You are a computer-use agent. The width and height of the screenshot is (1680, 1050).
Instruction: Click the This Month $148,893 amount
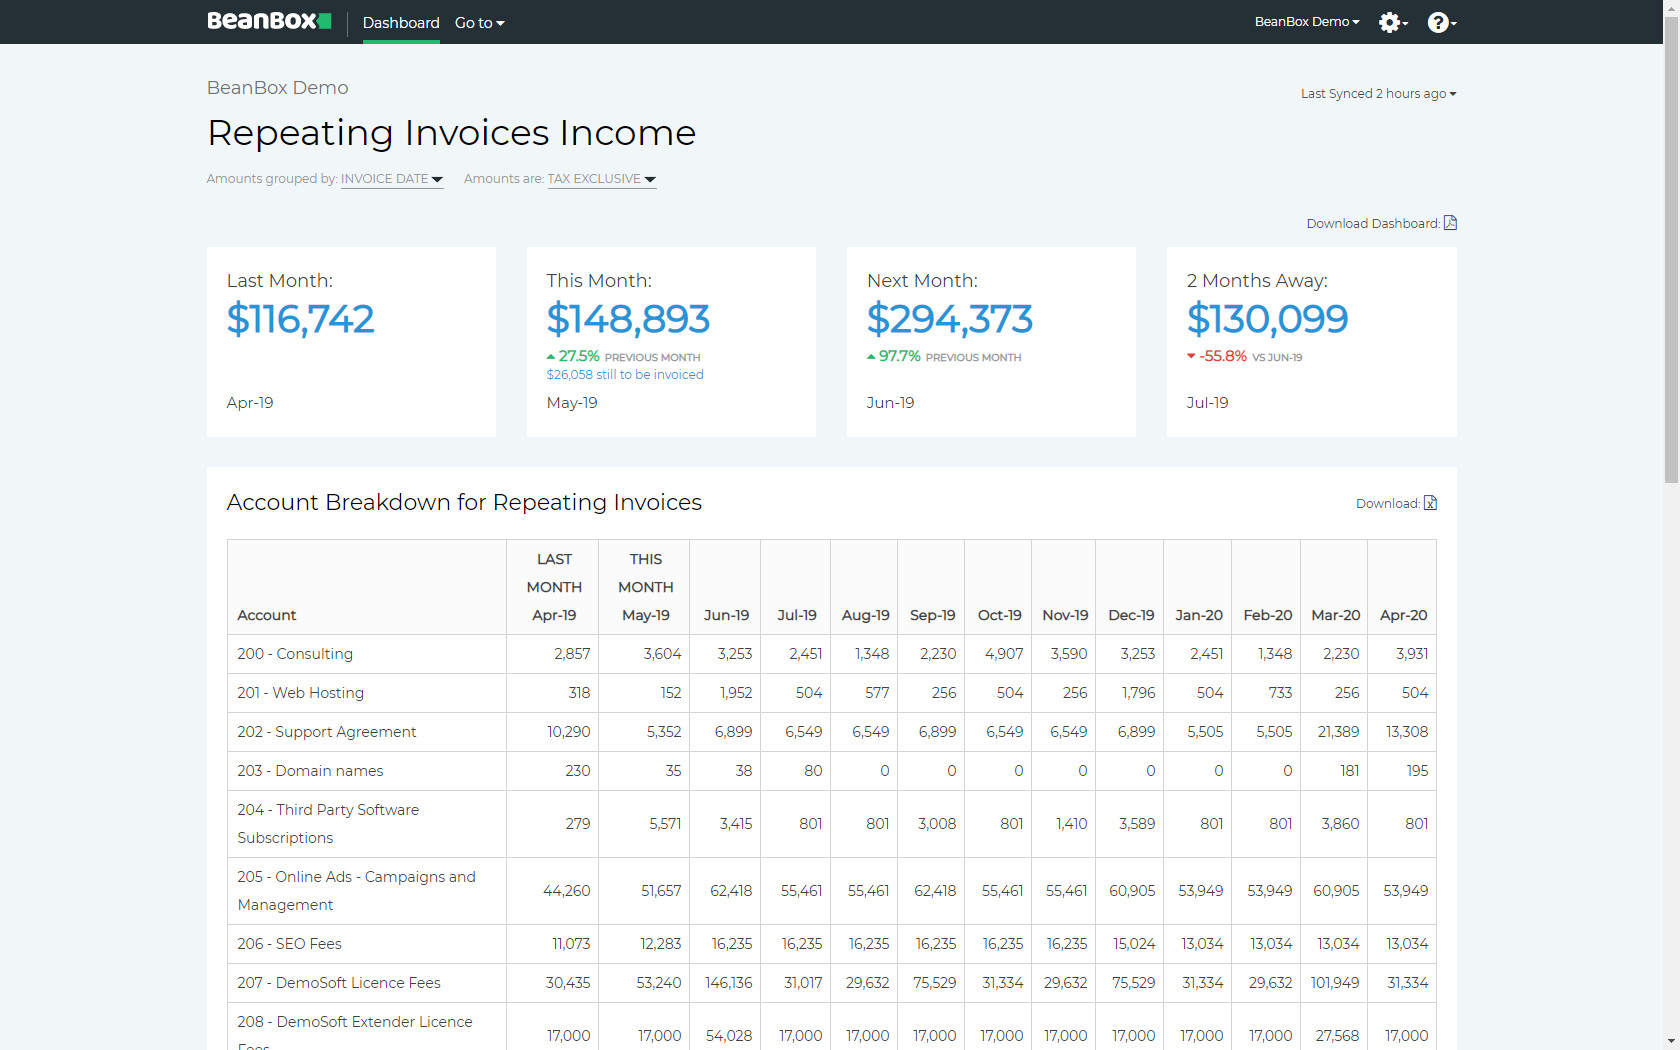[x=628, y=319]
